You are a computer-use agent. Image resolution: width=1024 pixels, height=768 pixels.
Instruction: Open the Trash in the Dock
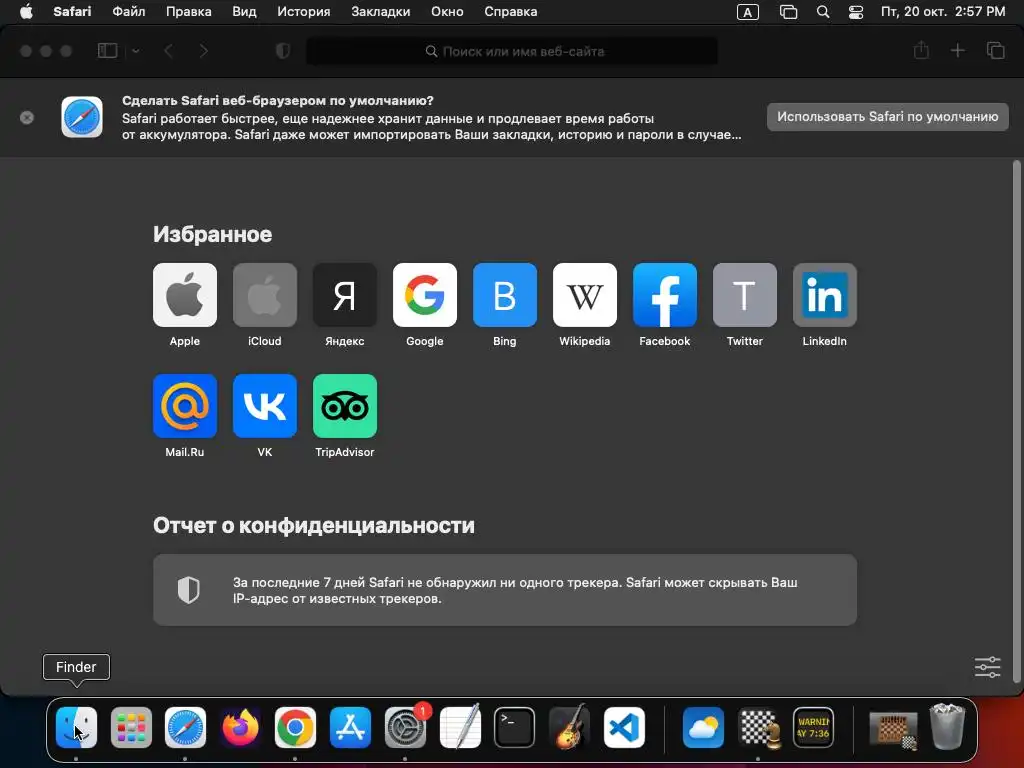pos(948,726)
